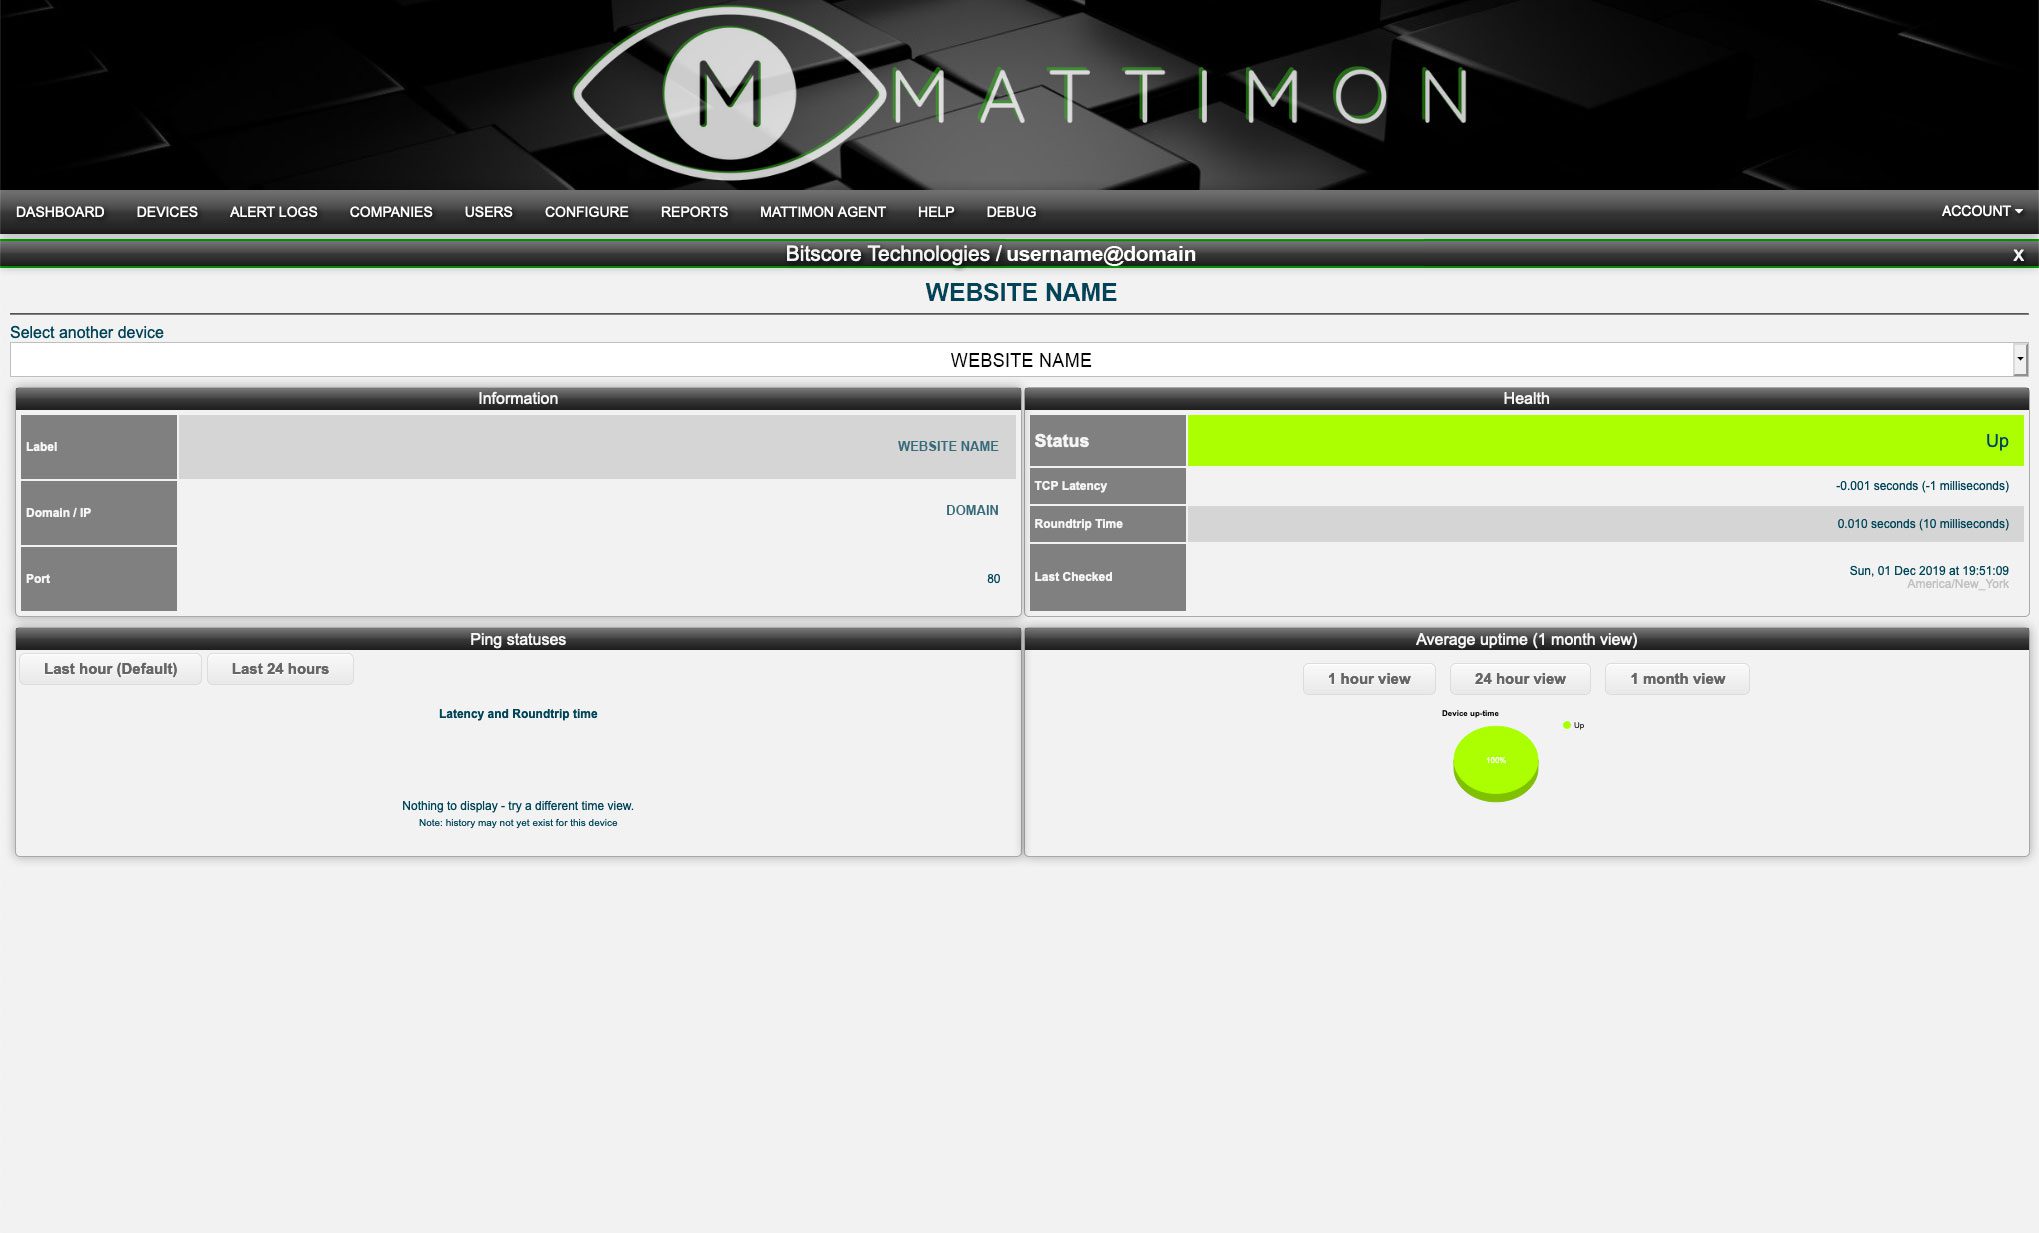This screenshot has height=1233, width=2039.
Task: Click the America/New_York timezone text
Action: point(1957,584)
